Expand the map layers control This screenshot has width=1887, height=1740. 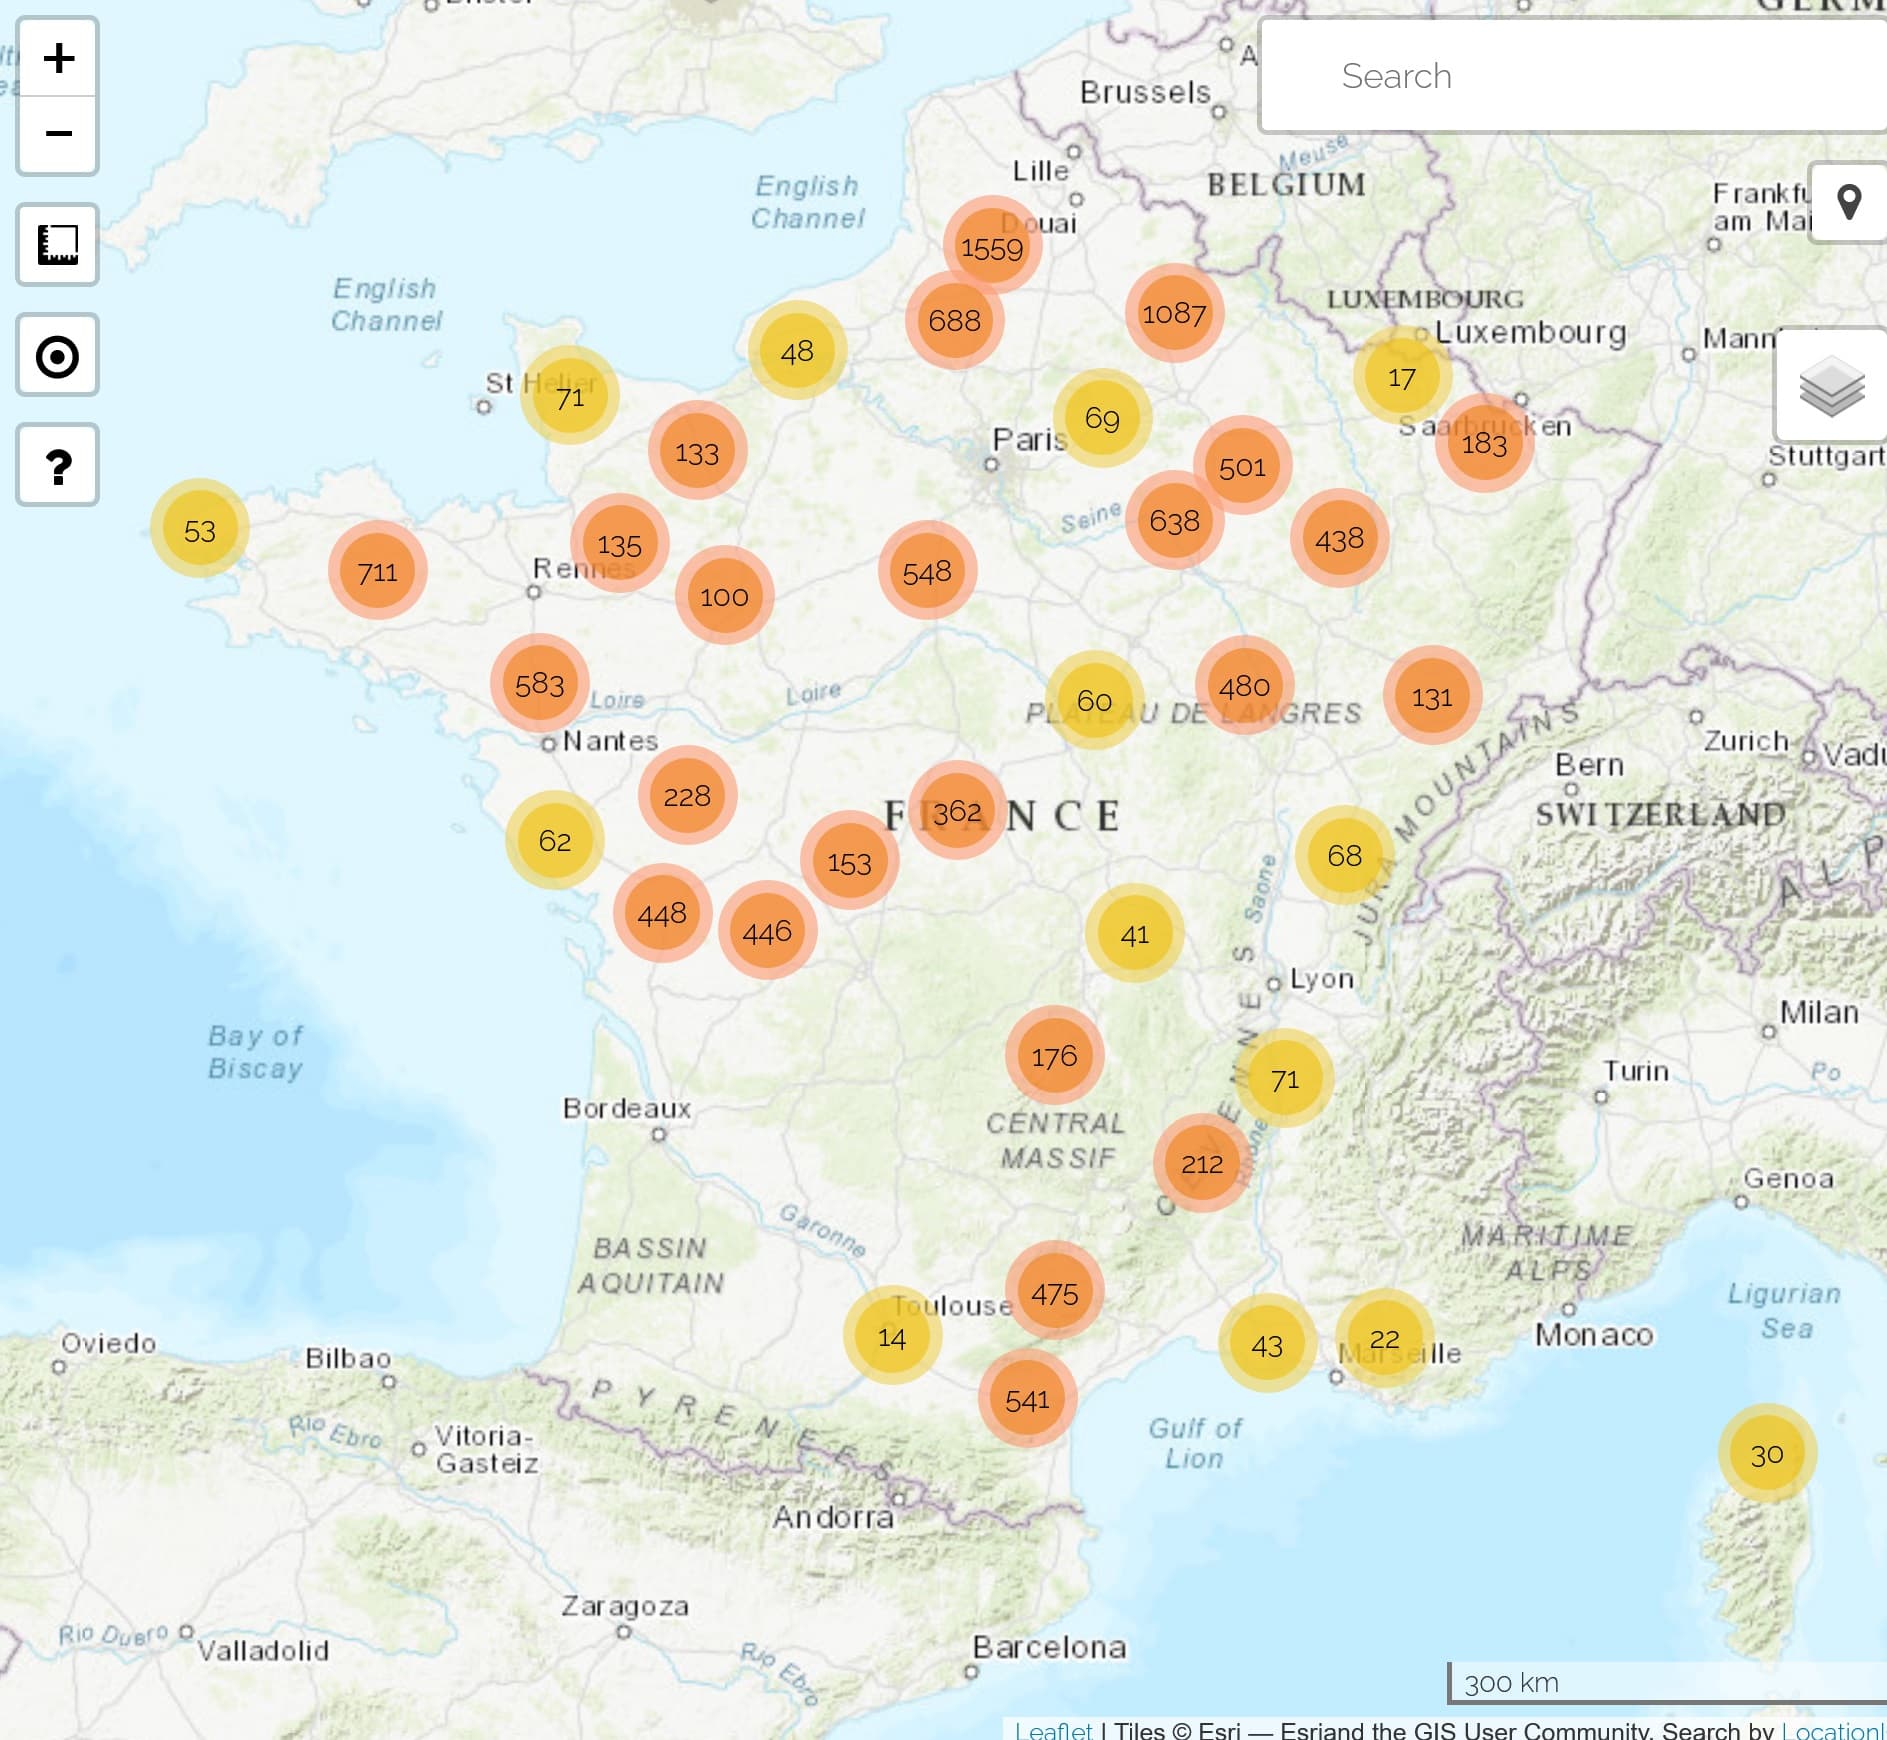(1830, 386)
